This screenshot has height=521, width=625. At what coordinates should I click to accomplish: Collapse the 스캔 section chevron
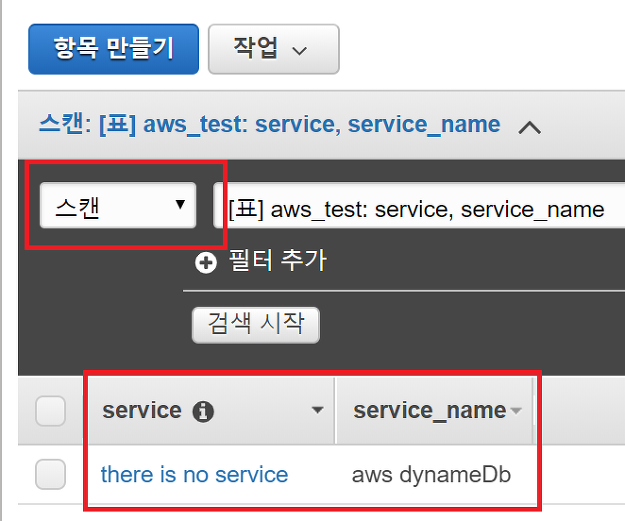coord(529,128)
